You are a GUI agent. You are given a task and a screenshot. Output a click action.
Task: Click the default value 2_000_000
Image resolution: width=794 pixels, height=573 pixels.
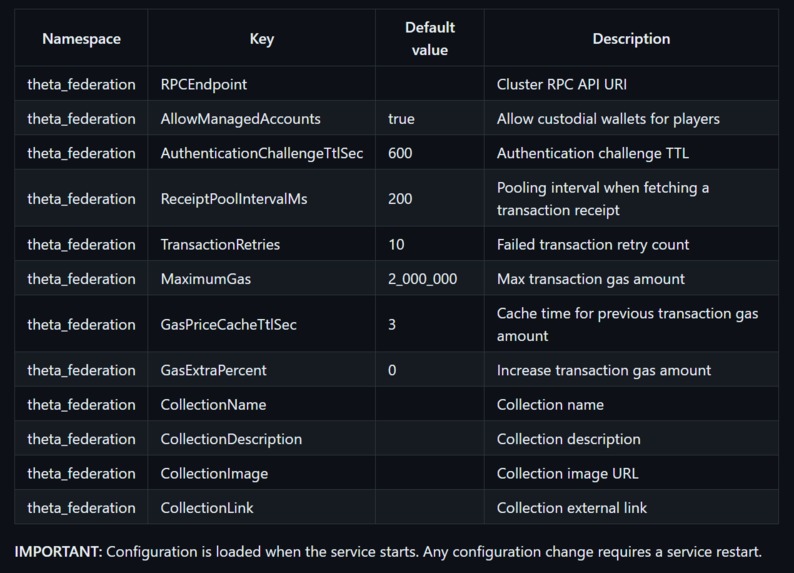click(x=422, y=278)
